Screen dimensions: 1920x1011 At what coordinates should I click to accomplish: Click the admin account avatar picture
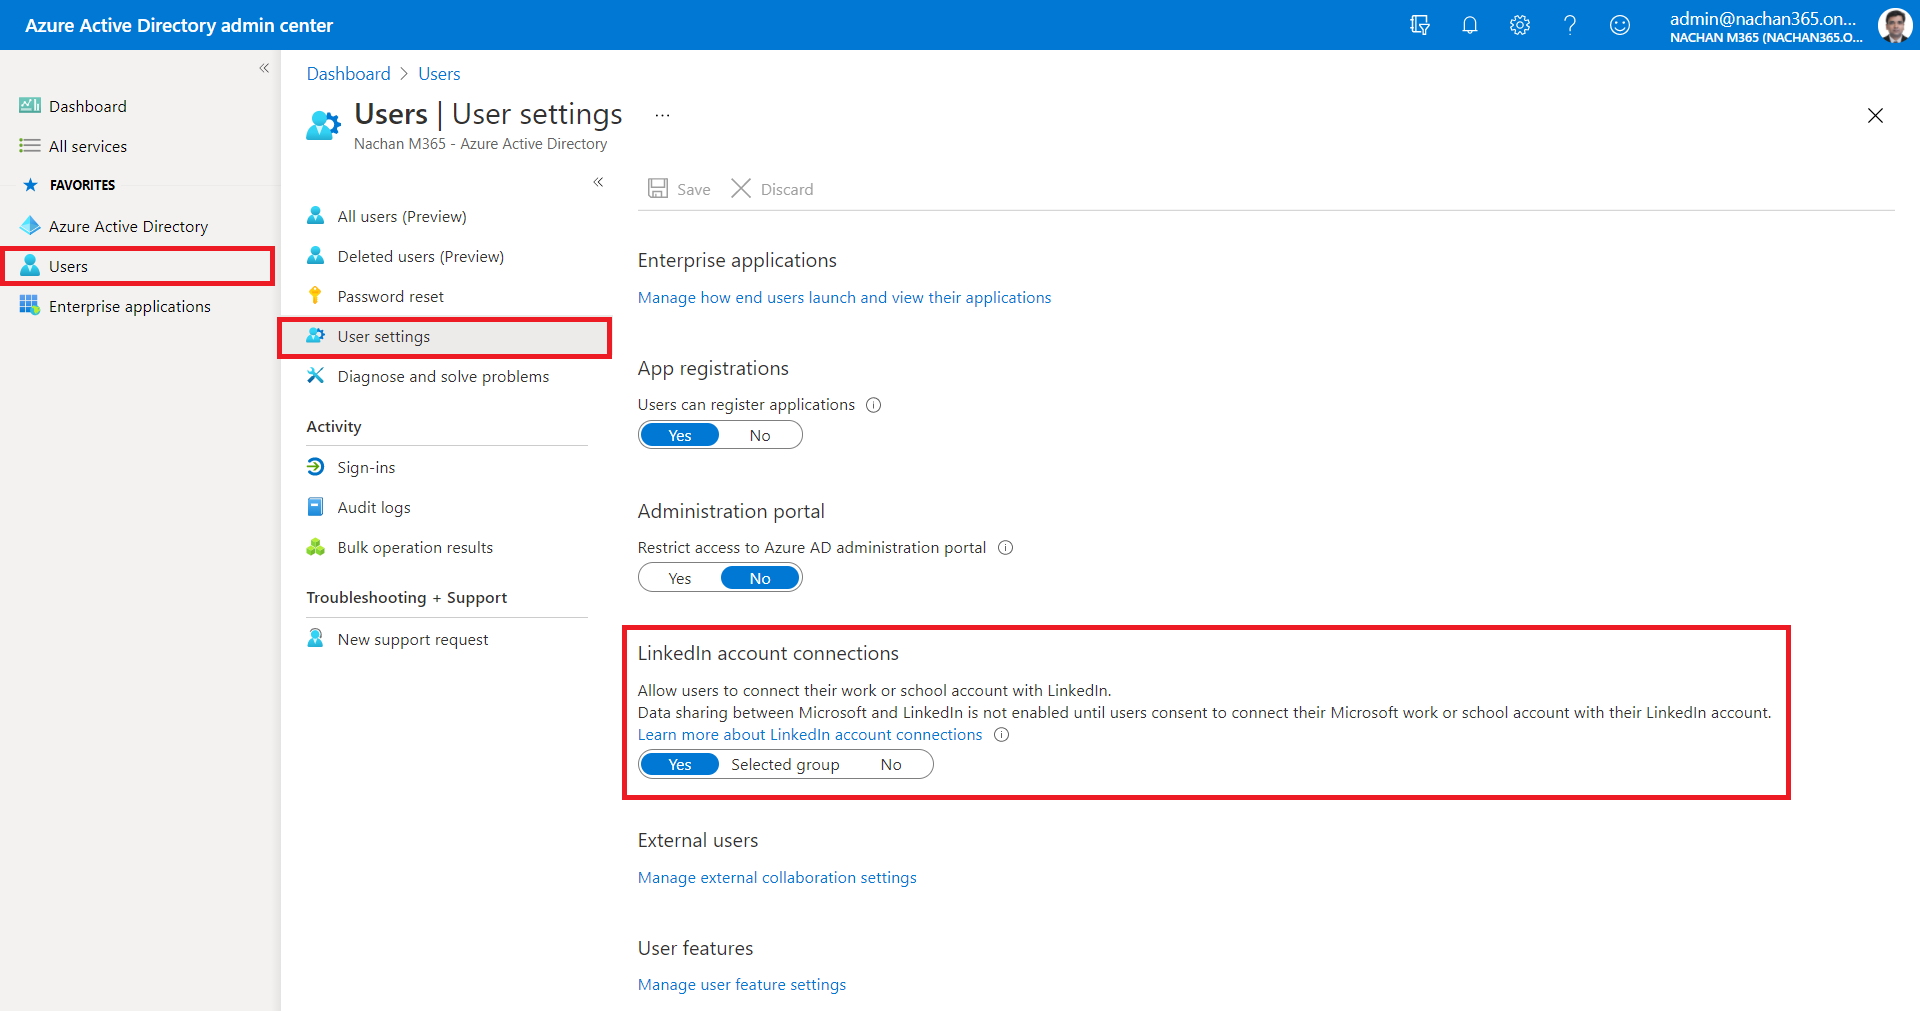point(1894,25)
